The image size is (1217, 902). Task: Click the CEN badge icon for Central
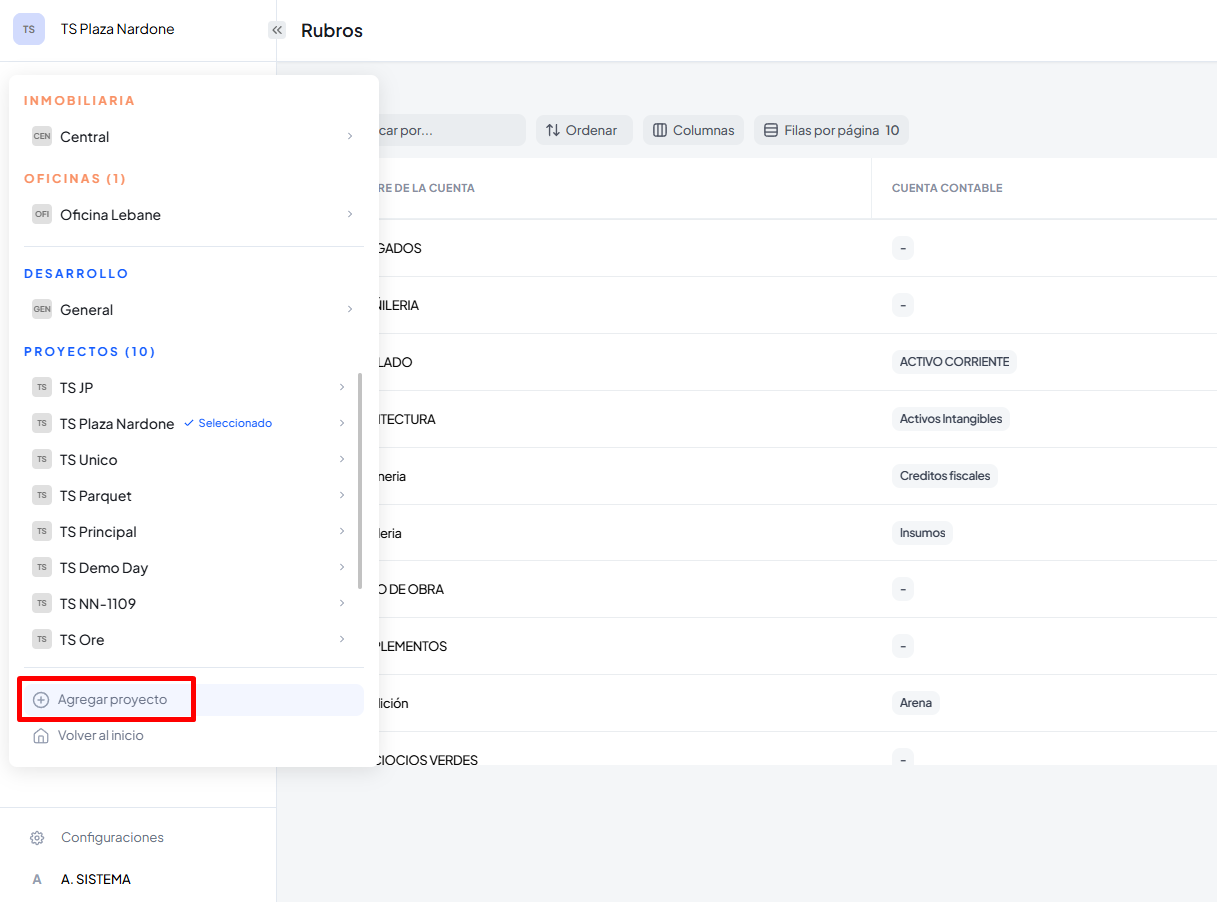(42, 136)
